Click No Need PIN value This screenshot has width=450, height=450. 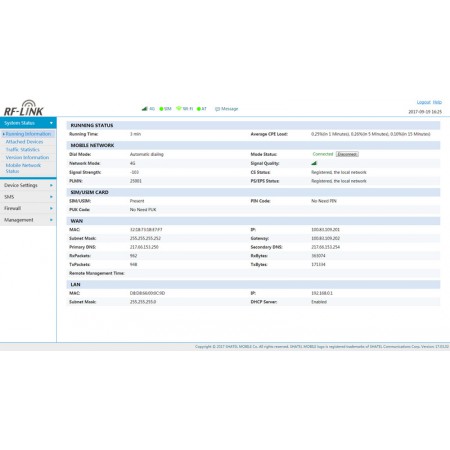(x=324, y=201)
